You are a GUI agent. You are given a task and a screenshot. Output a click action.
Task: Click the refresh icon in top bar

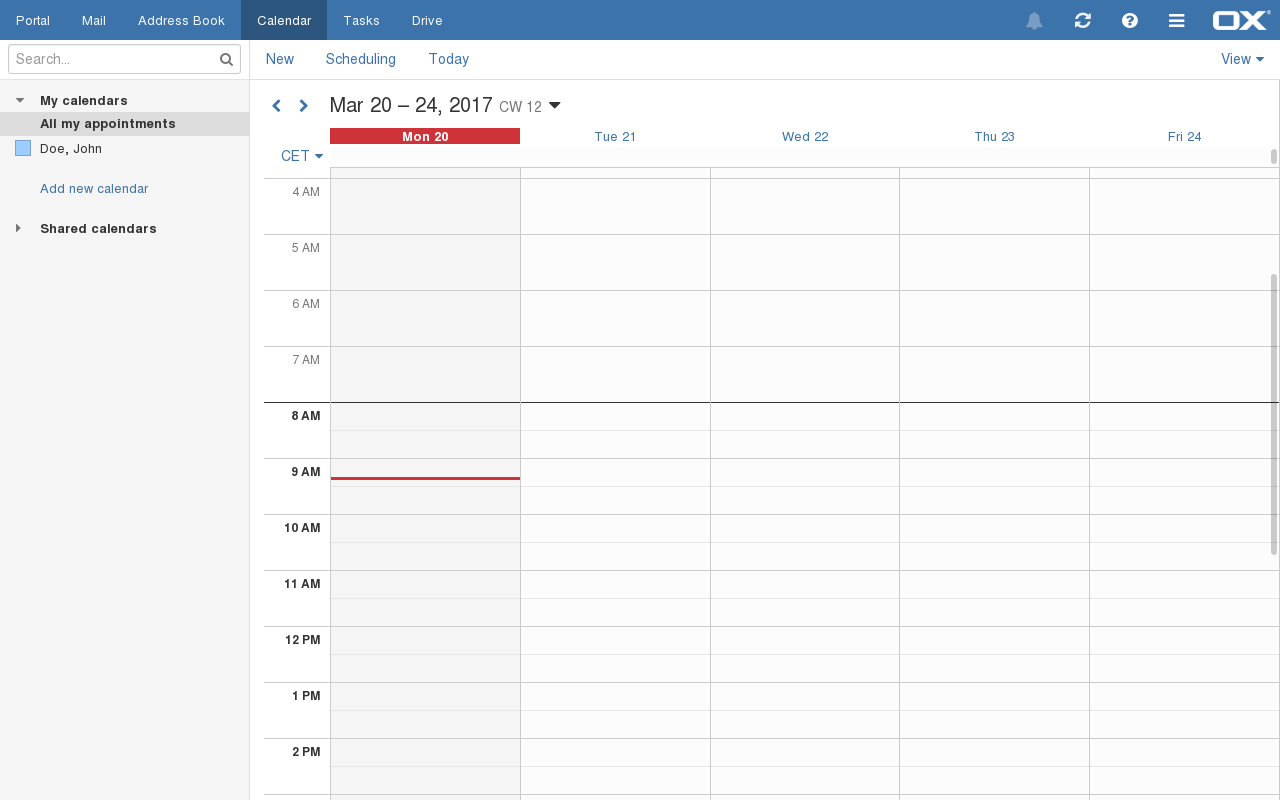(1082, 21)
